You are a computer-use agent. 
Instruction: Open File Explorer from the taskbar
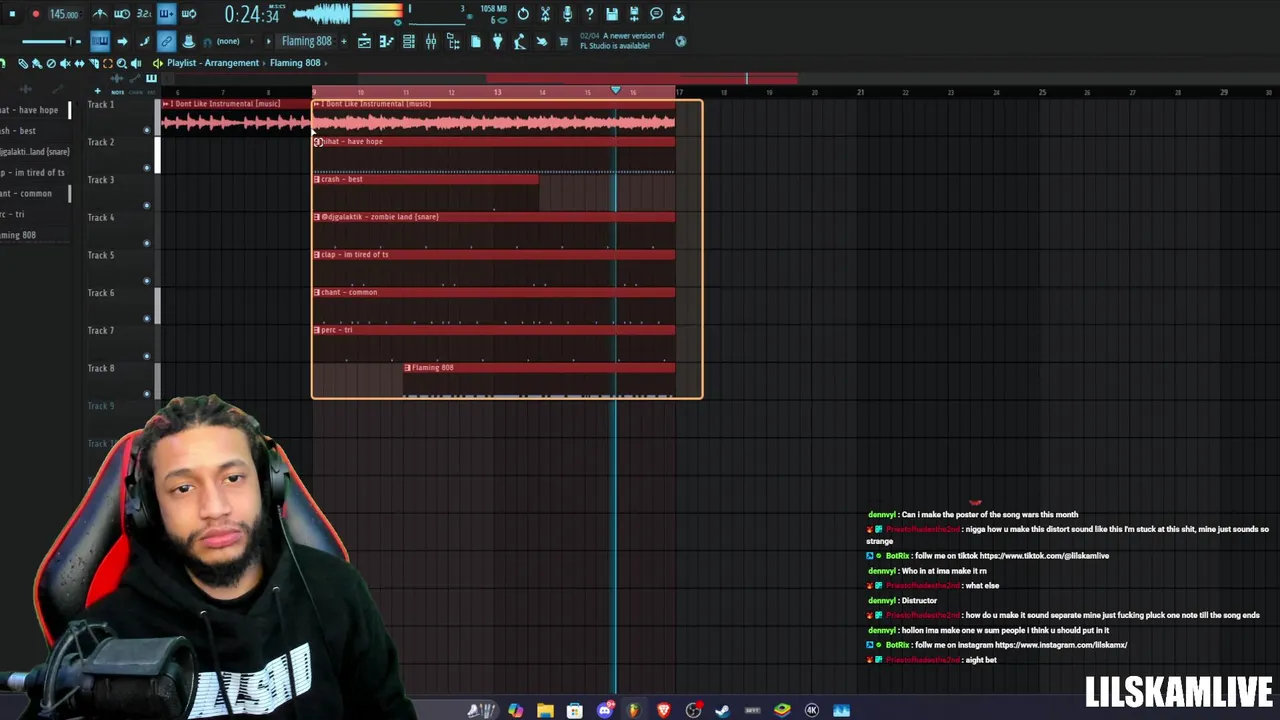[545, 710]
